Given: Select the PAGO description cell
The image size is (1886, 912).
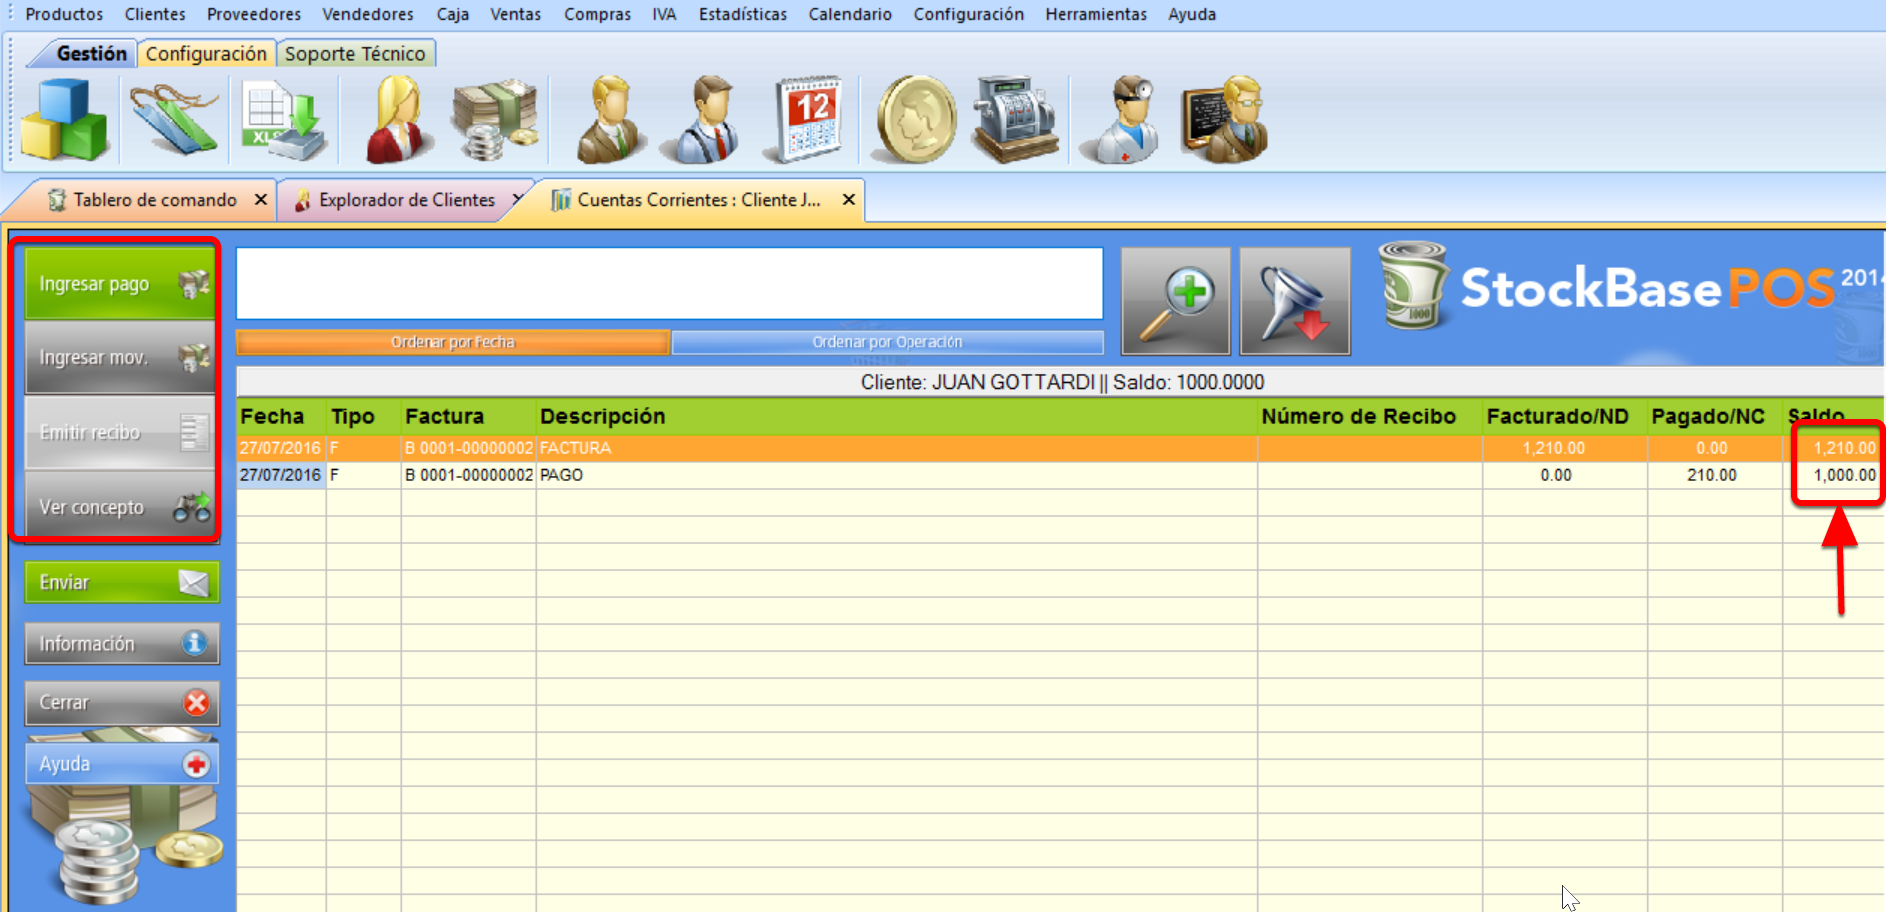Looking at the screenshot, I should coord(896,475).
